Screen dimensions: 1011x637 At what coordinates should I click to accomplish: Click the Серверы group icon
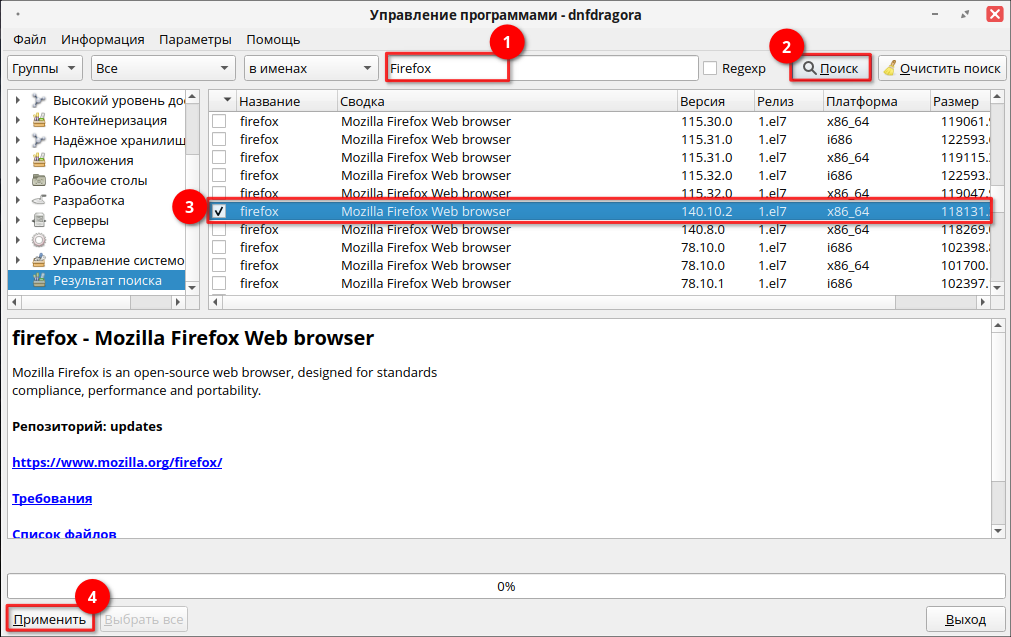pos(39,220)
